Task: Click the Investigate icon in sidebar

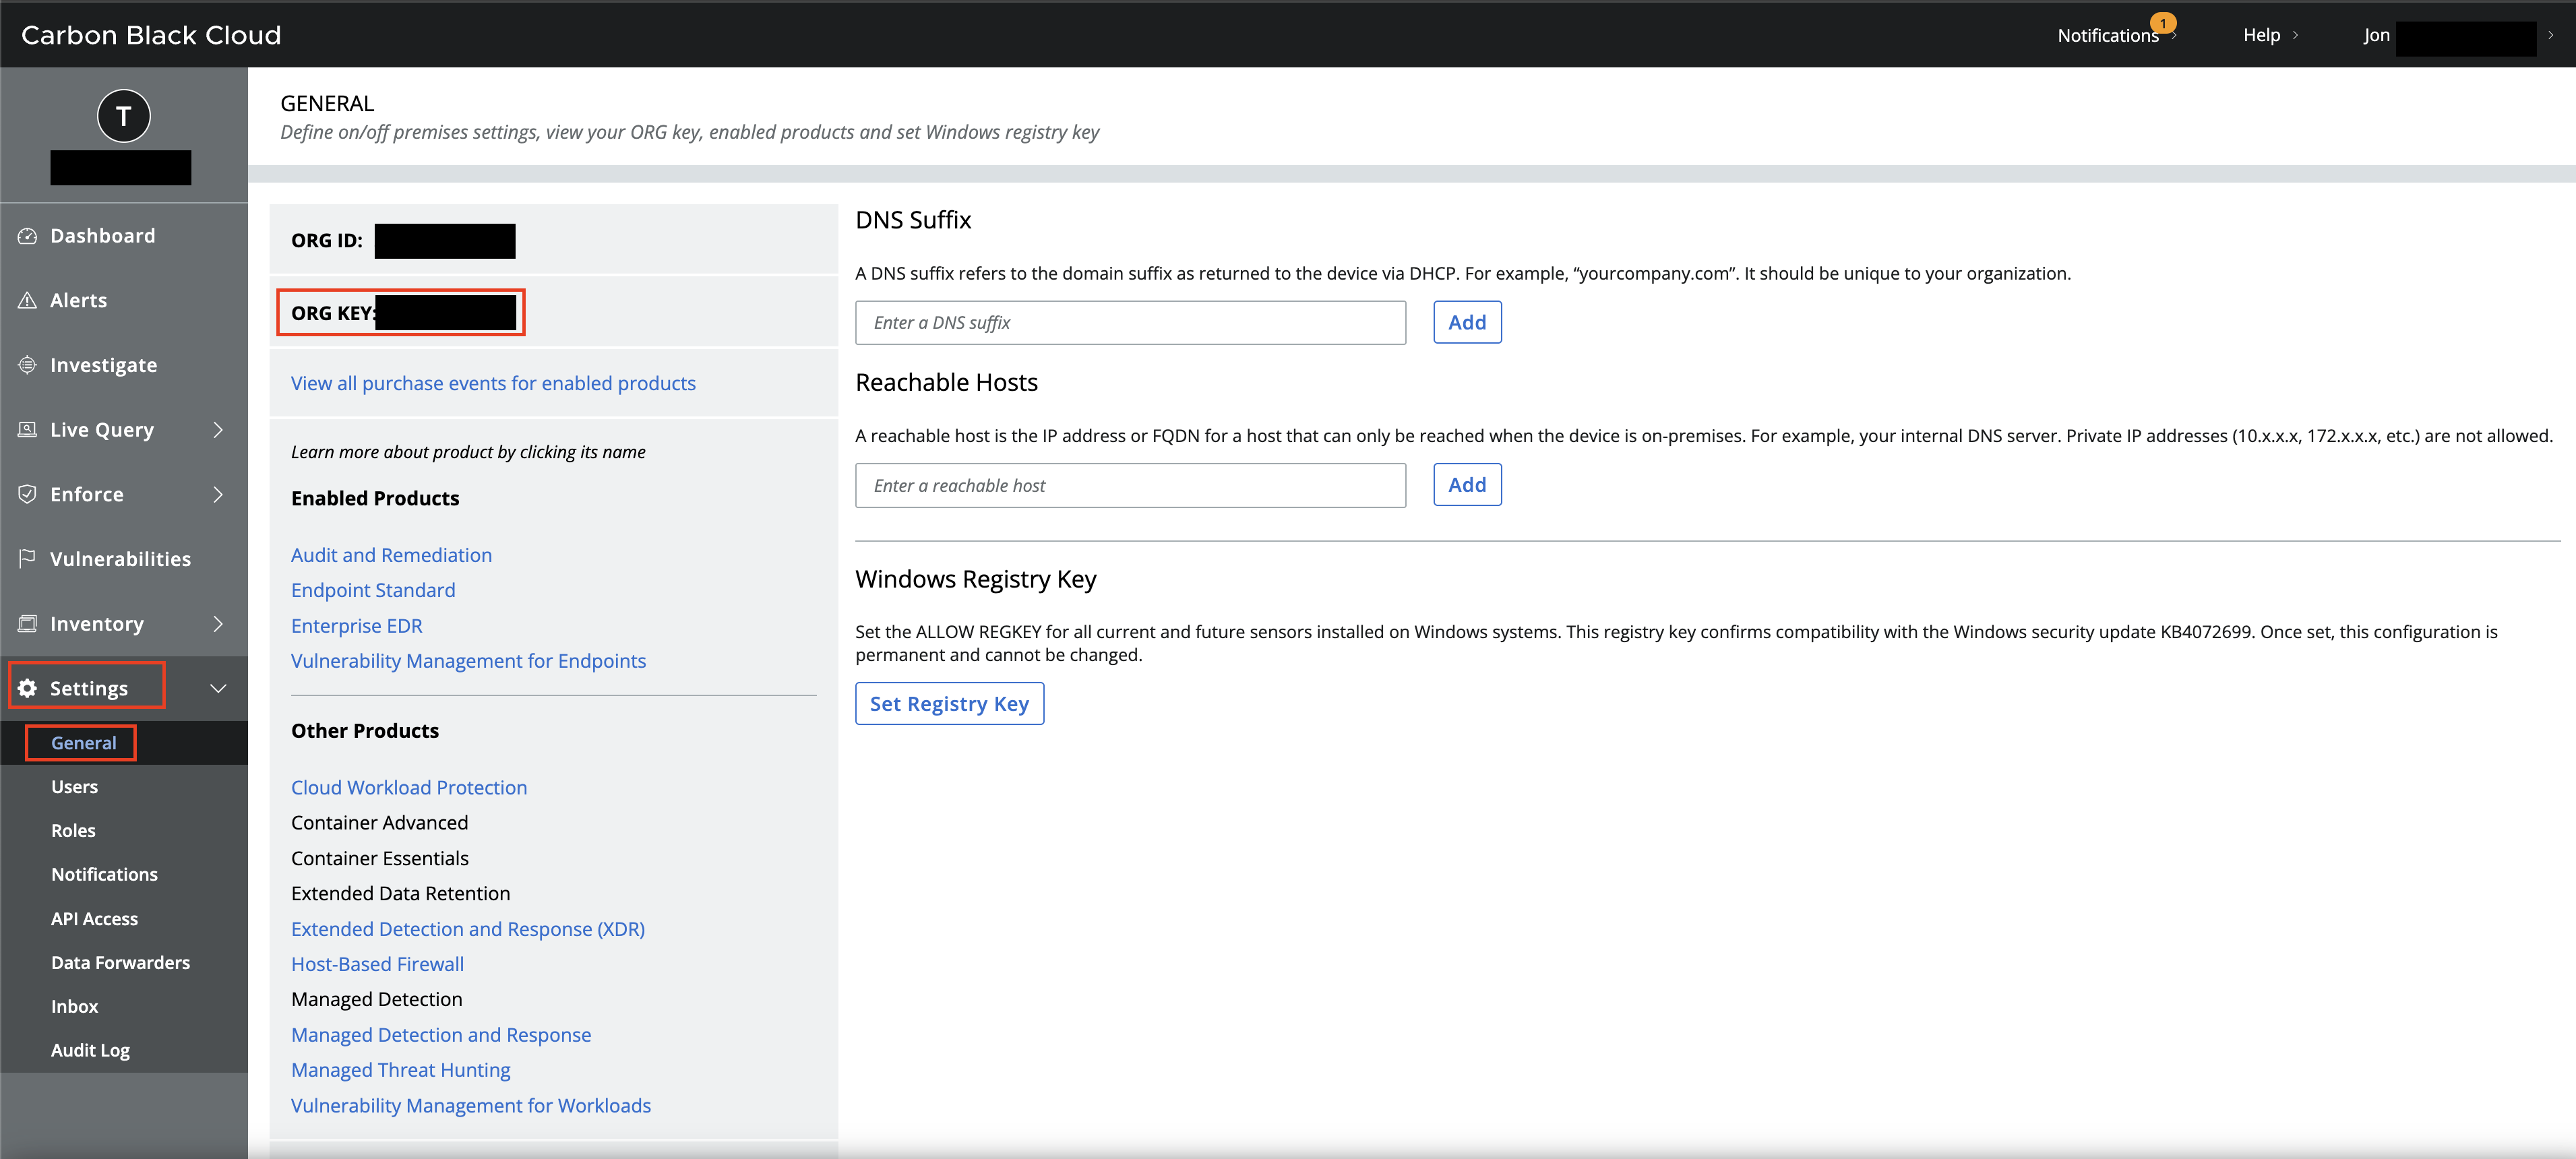Action: pos(27,365)
